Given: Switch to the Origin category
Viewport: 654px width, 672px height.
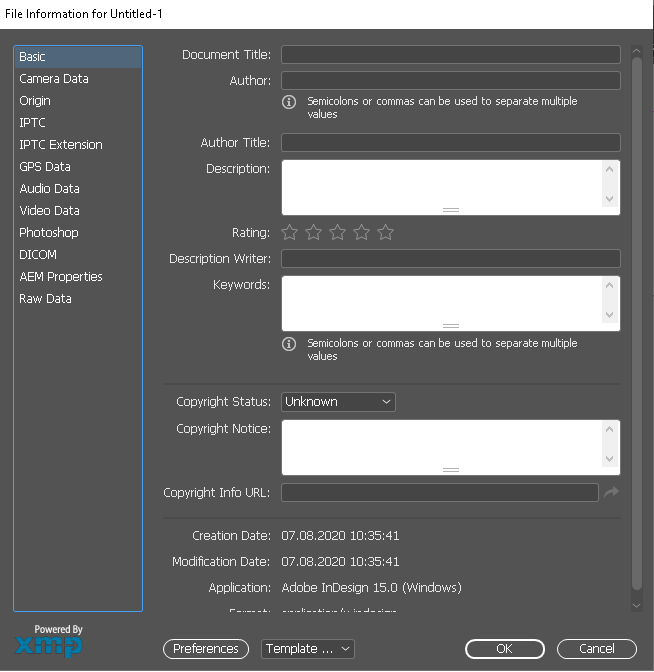Looking at the screenshot, I should (x=78, y=101).
